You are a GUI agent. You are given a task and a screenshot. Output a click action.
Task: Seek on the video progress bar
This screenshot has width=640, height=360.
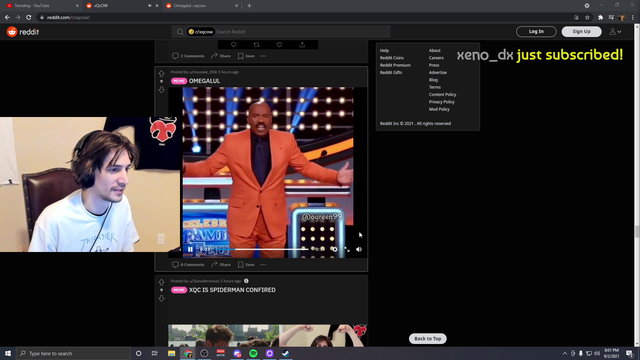(x=262, y=249)
